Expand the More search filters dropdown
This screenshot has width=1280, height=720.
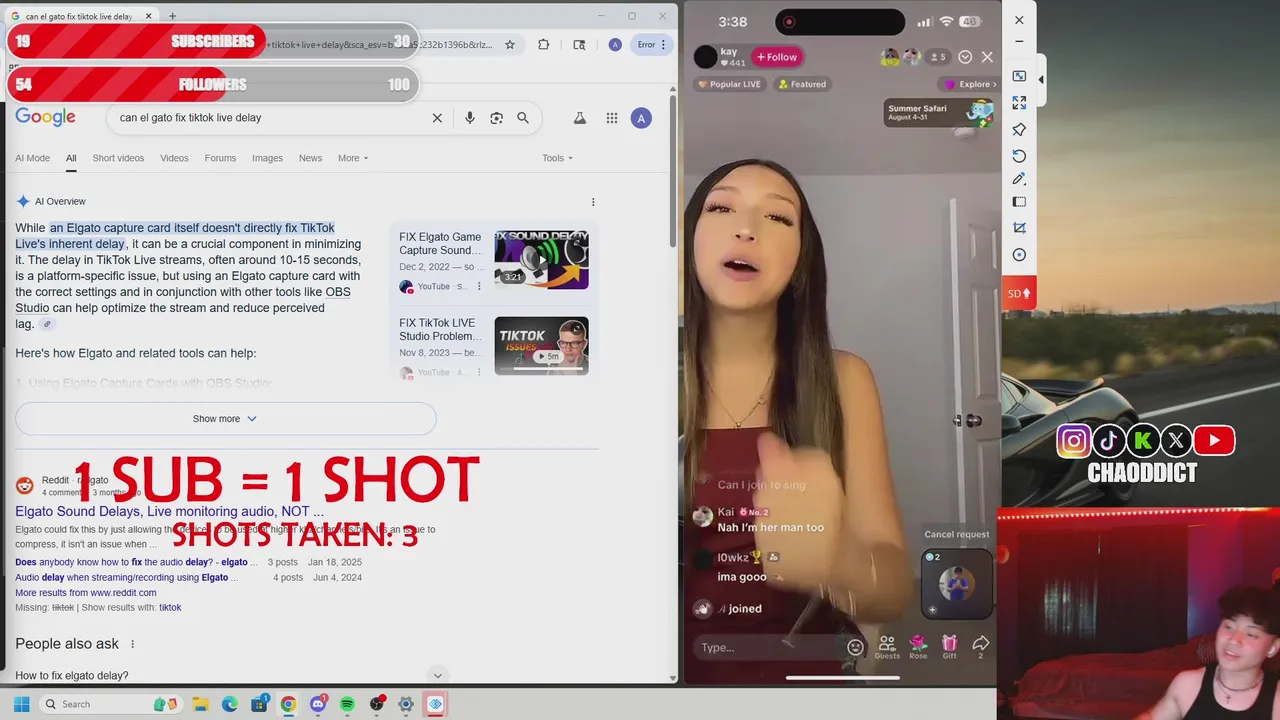point(353,158)
